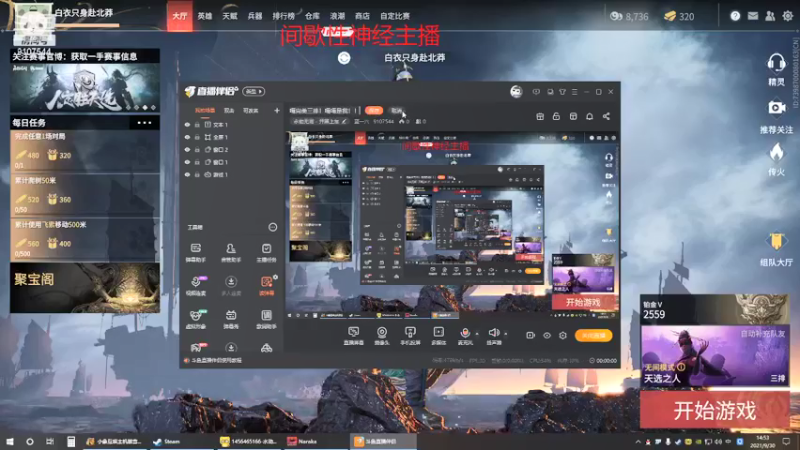Click the orange confirm button beside room title

374,110
